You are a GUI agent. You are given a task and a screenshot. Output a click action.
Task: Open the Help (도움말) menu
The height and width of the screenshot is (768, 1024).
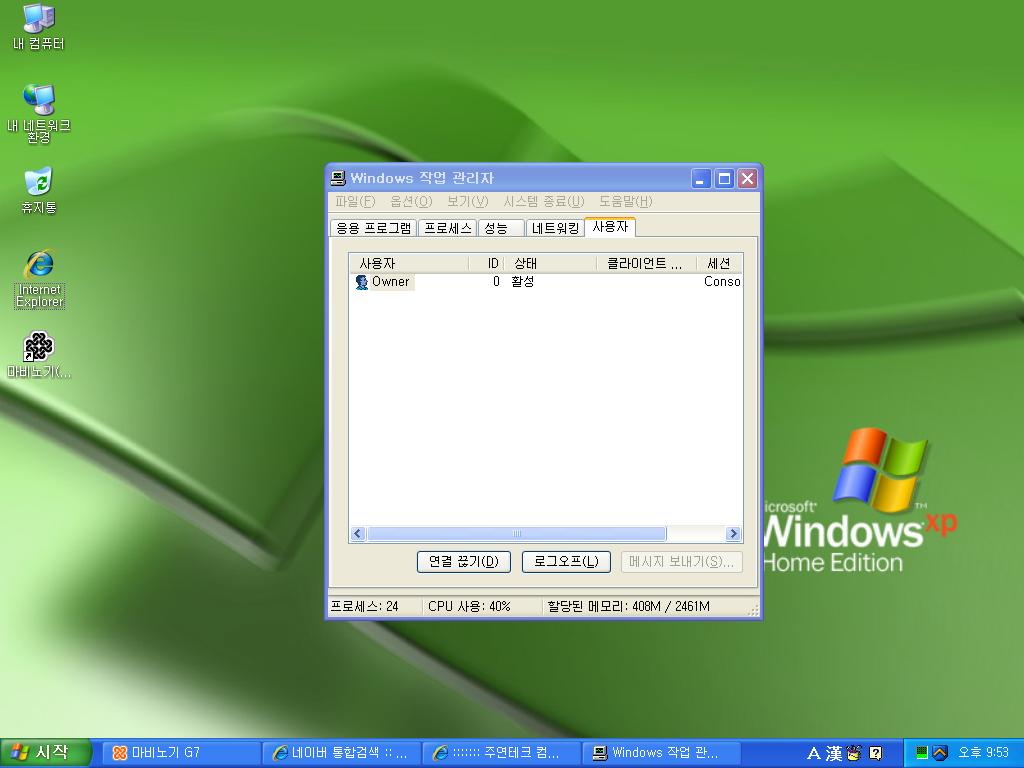tap(626, 201)
